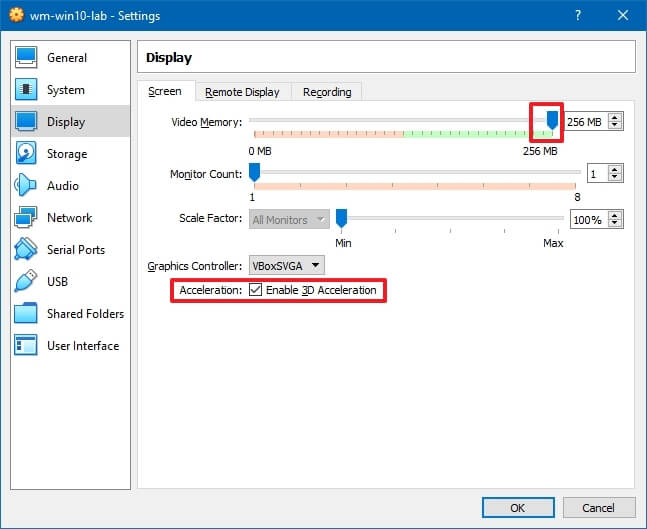Open the General settings icon
647x529 pixels.
pos(26,57)
